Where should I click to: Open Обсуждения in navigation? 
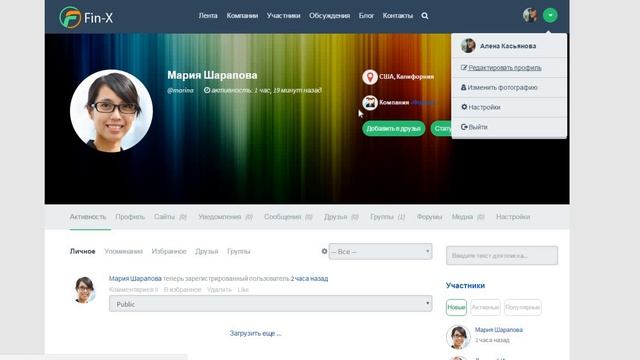(x=329, y=16)
